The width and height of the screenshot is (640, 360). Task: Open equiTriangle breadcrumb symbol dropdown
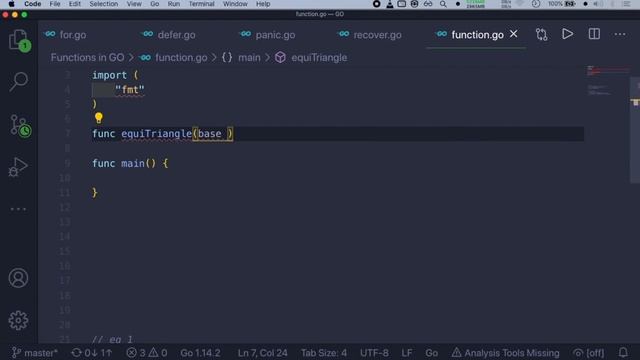[319, 58]
